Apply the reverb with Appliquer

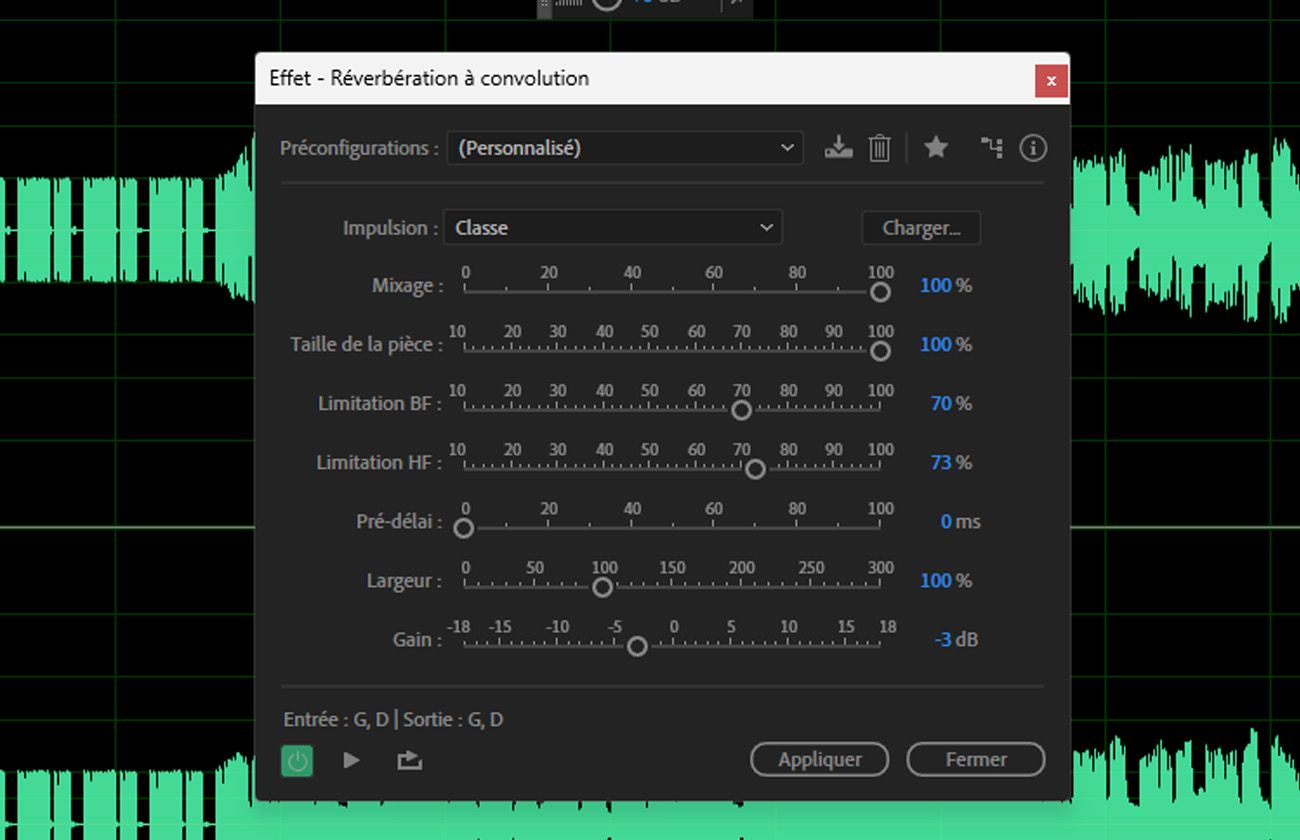tap(819, 759)
